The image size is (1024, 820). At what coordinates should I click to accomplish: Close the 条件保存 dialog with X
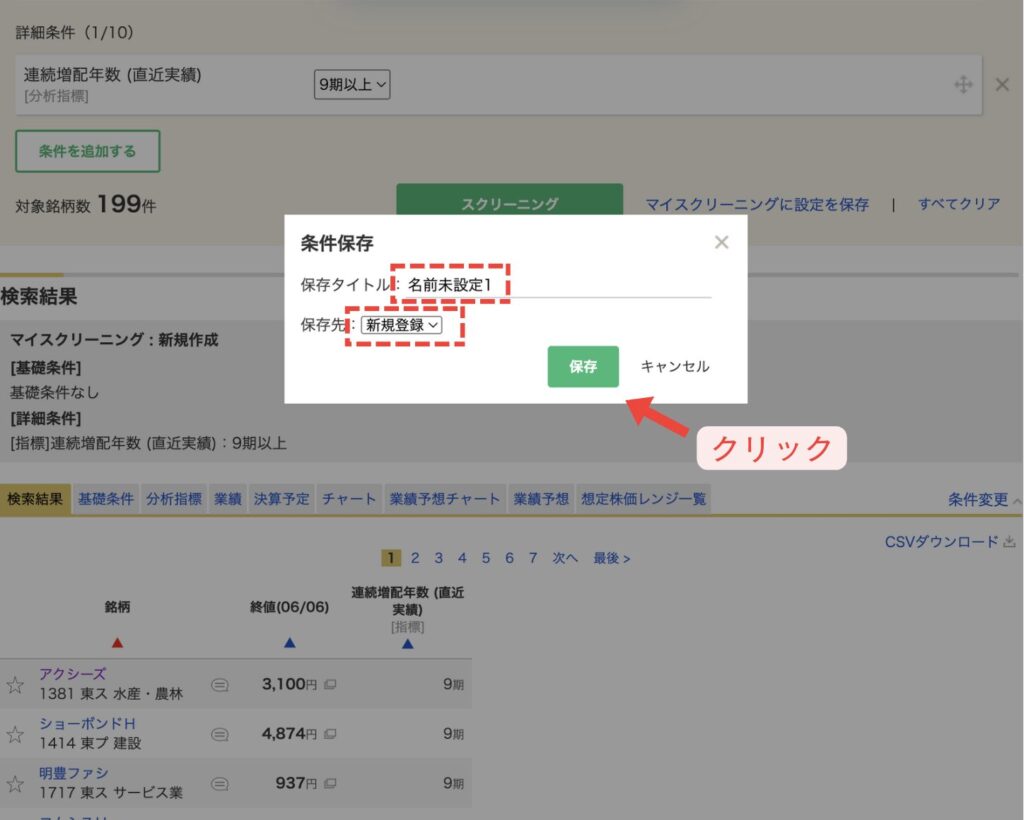click(721, 242)
